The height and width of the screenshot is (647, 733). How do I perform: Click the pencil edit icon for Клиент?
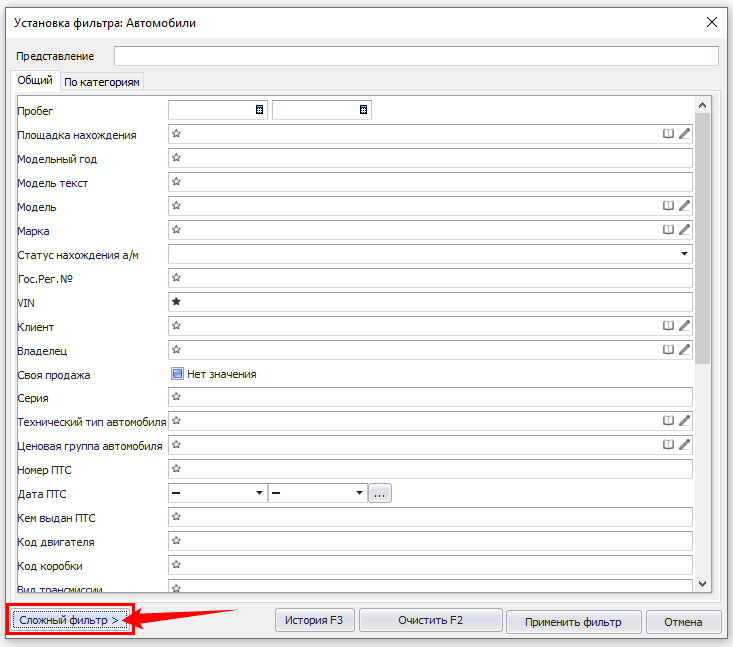coord(685,326)
